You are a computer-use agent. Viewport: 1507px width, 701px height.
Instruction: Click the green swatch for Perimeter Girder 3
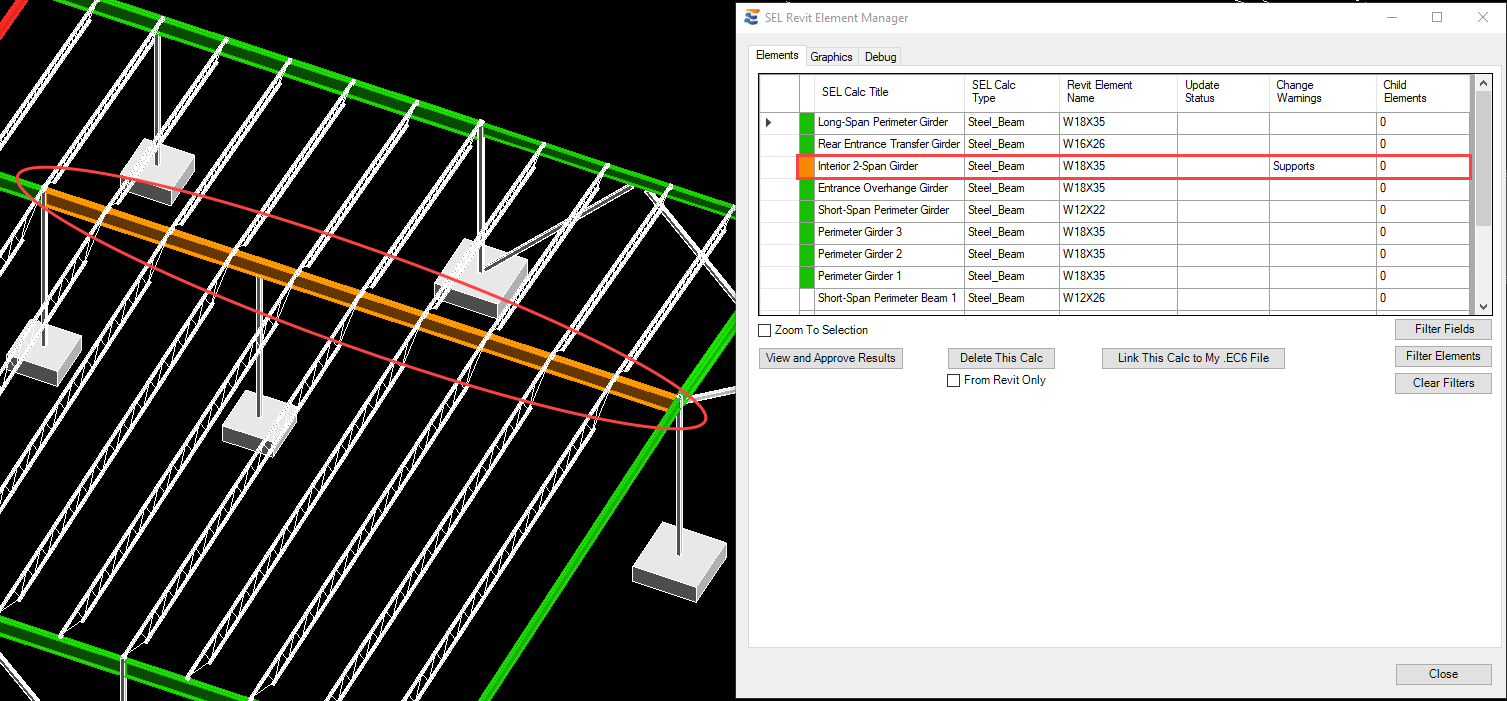pos(807,232)
